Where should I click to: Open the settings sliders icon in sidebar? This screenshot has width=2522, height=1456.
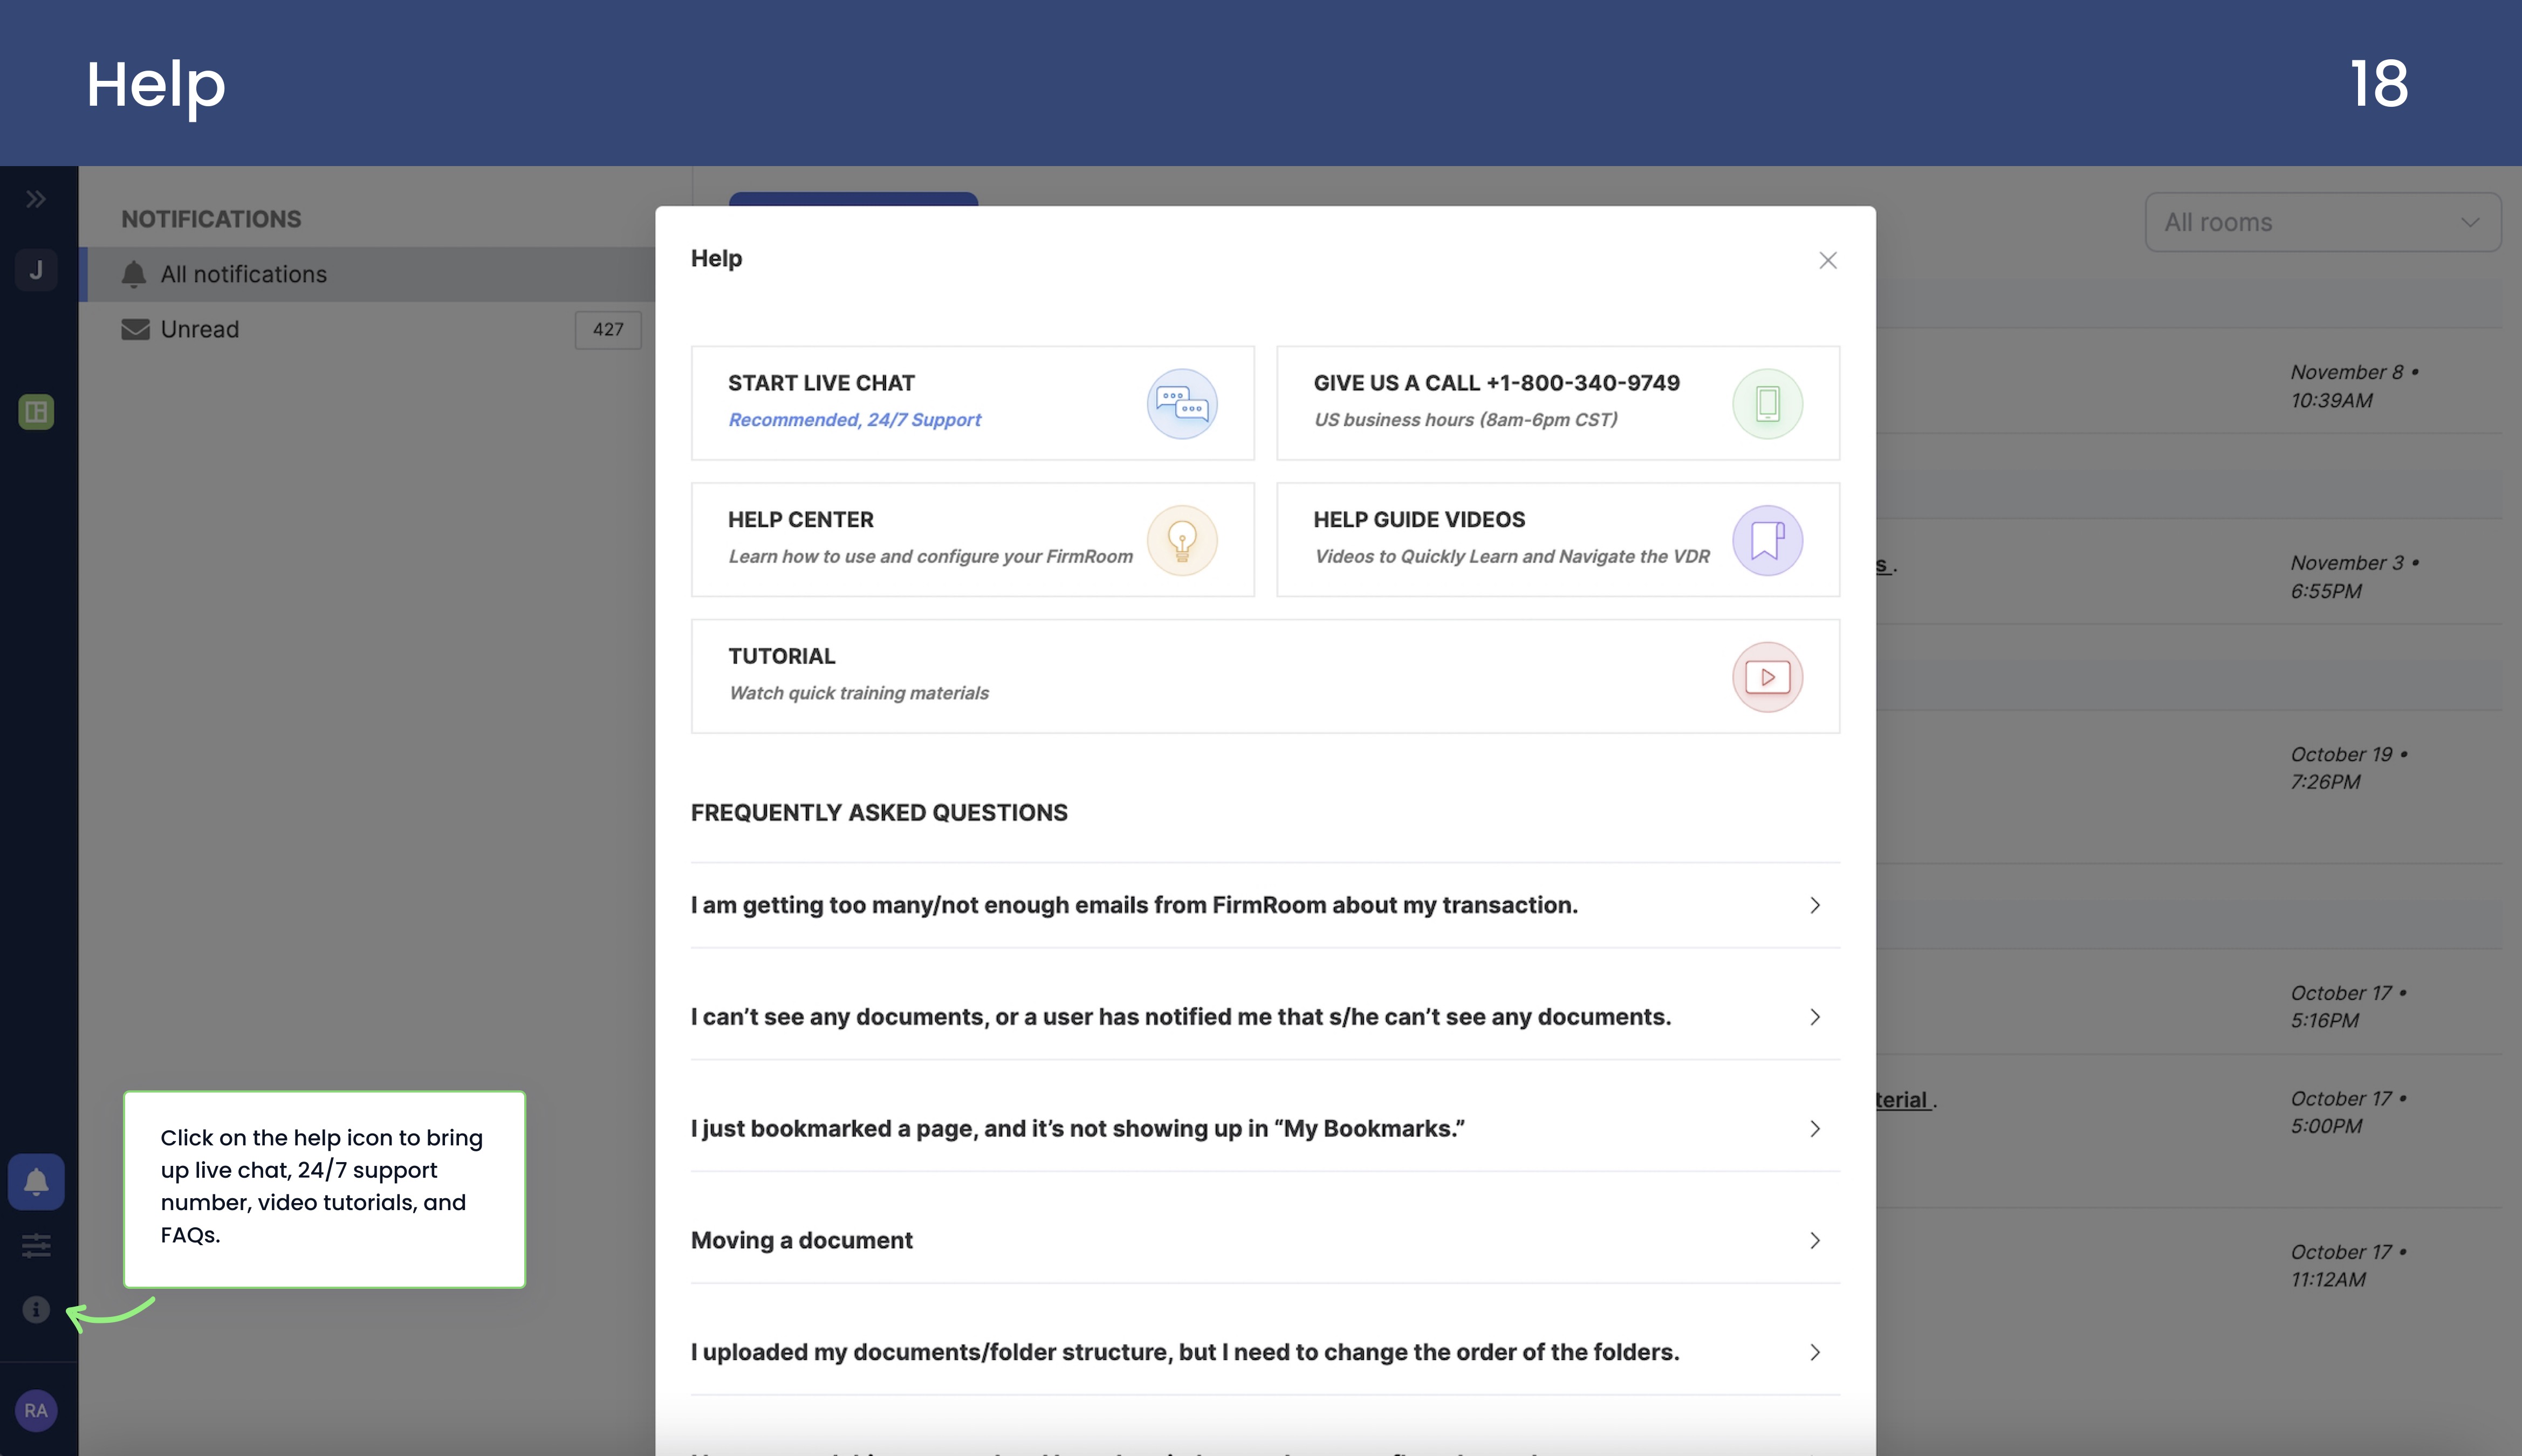(36, 1246)
